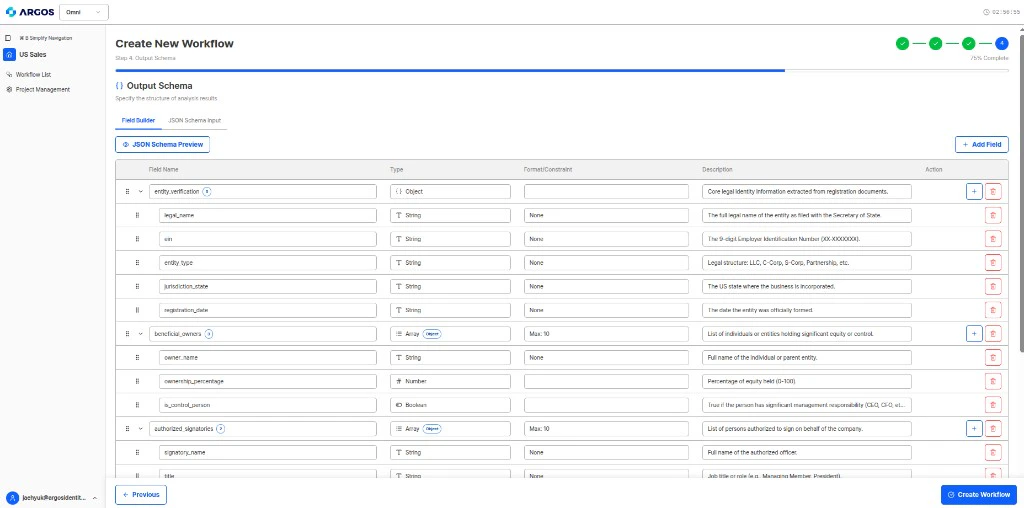
Task: Grab drag handle of ownership_percentage row
Action: pos(137,381)
